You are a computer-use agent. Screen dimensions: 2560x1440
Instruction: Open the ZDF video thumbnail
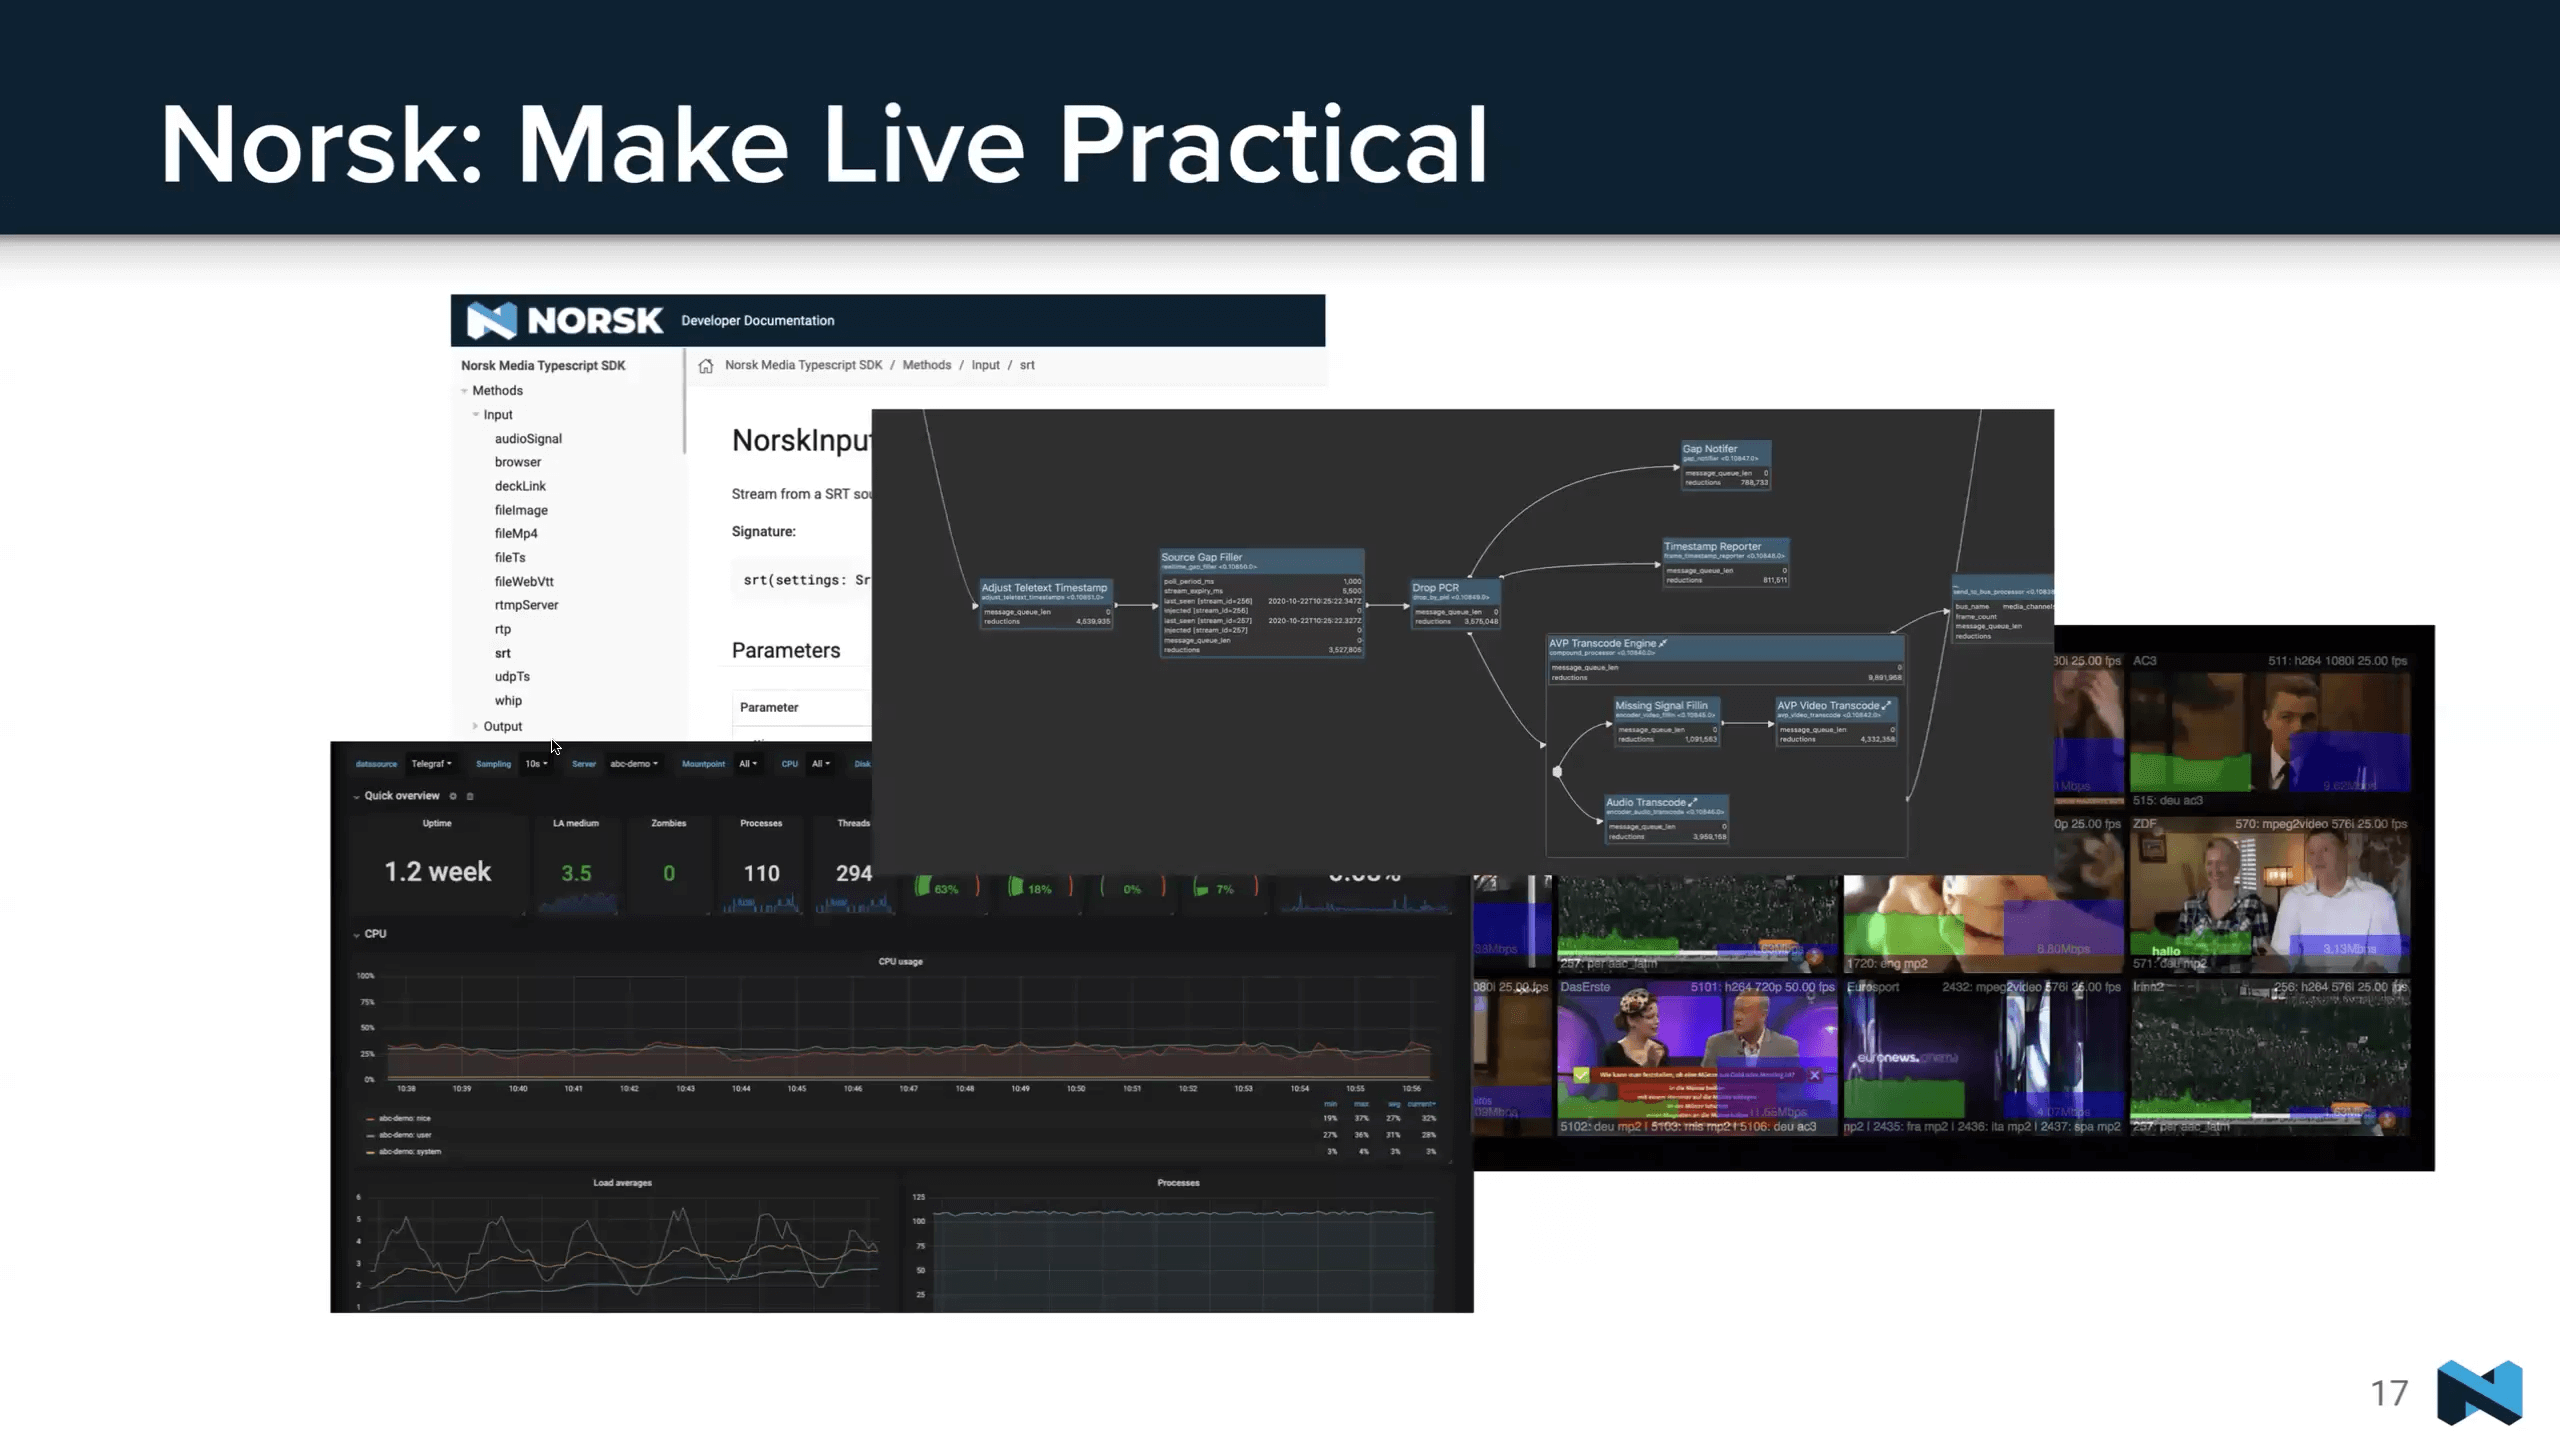2270,894
